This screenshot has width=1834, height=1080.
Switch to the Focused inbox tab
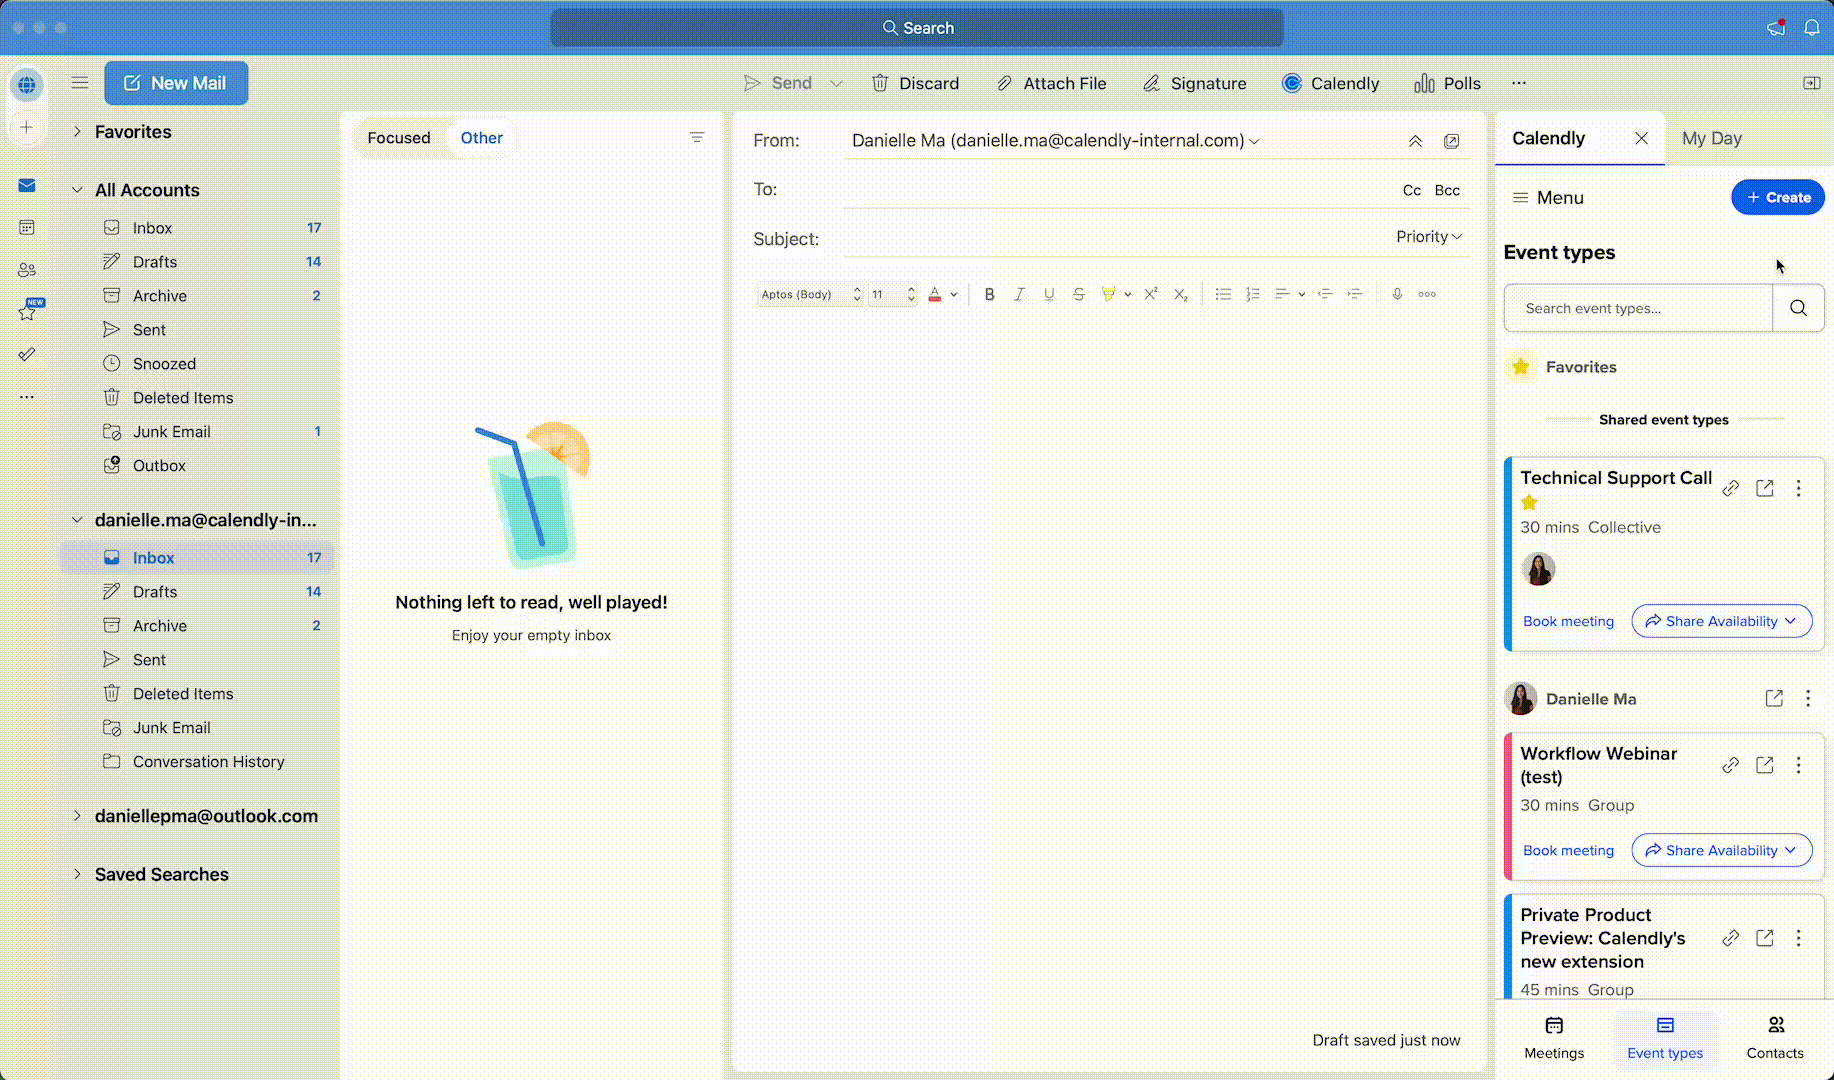[x=398, y=138]
